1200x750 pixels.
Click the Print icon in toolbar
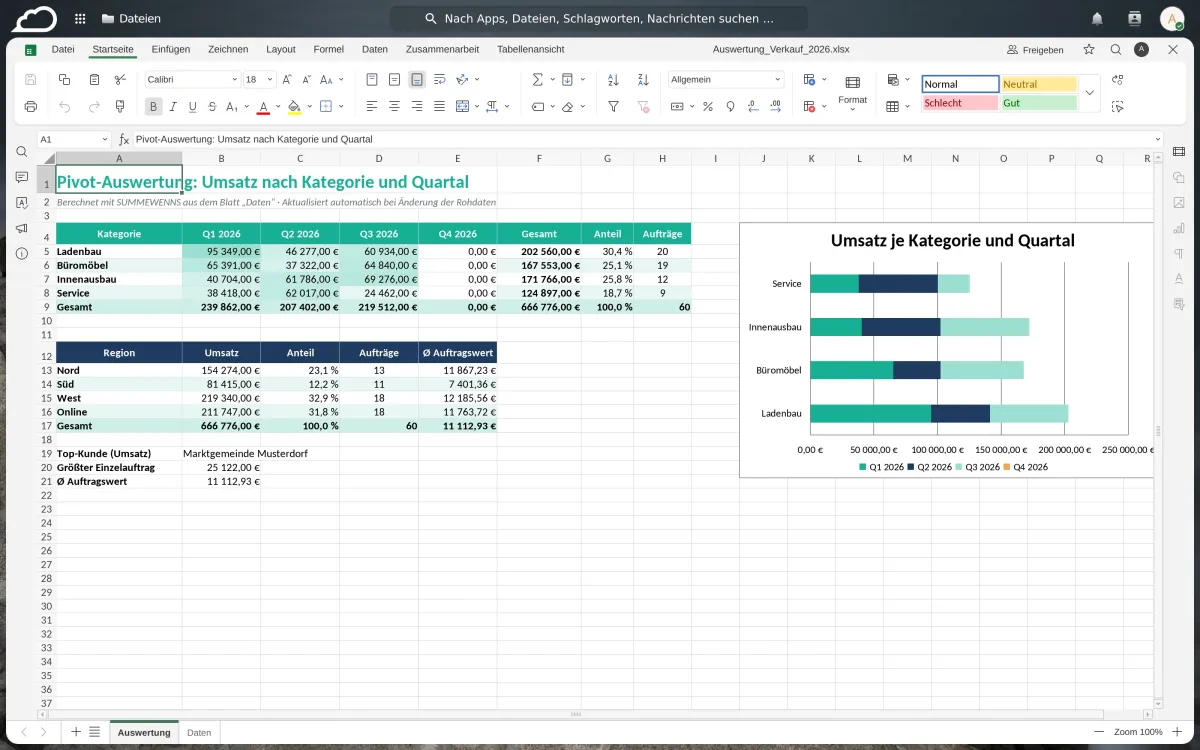pos(31,106)
